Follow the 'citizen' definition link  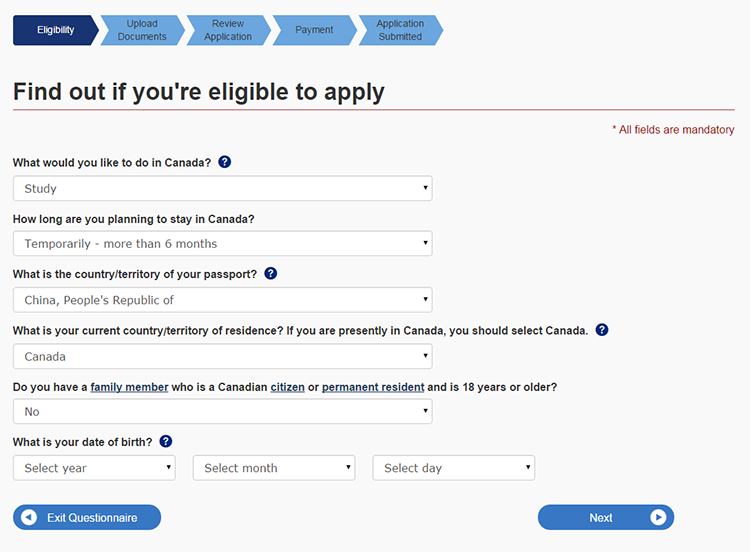pyautogui.click(x=288, y=386)
